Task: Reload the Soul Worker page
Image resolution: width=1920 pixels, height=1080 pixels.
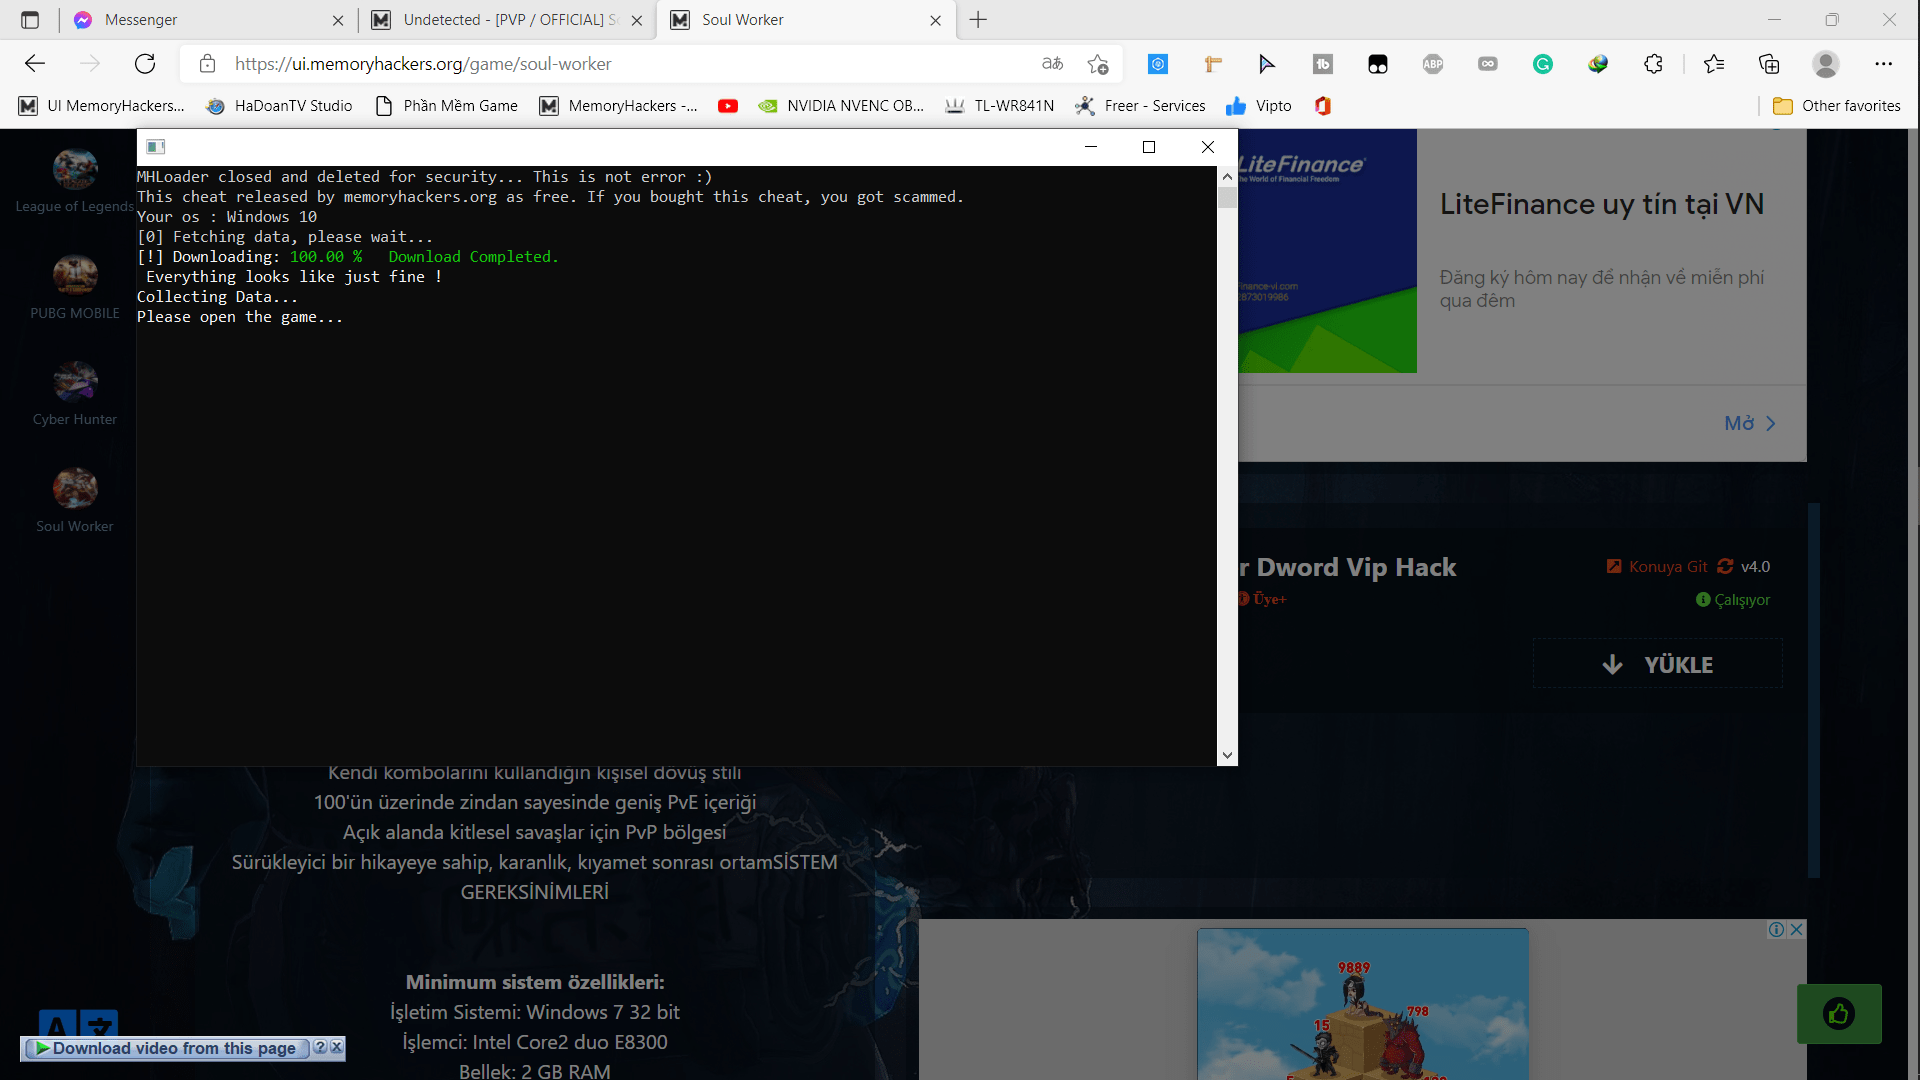Action: coord(145,64)
